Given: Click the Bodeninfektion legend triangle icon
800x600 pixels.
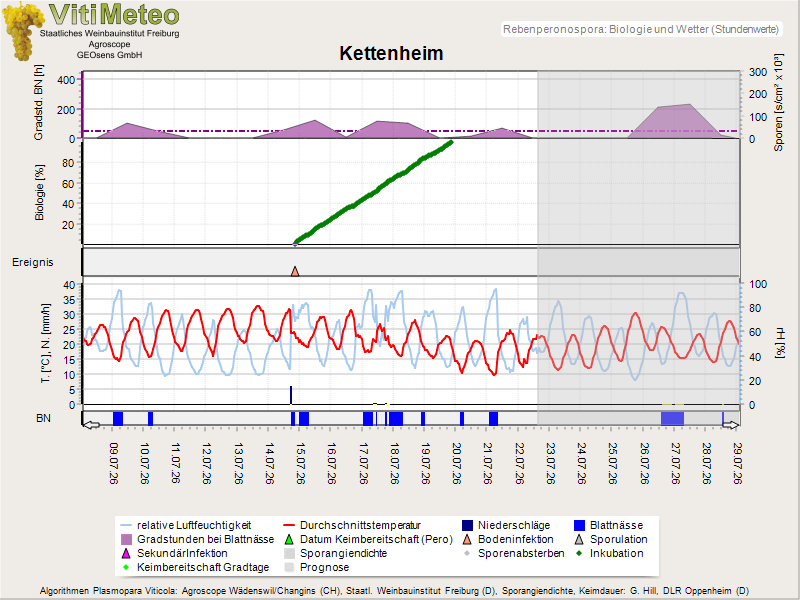Looking at the screenshot, I should pos(467,539).
